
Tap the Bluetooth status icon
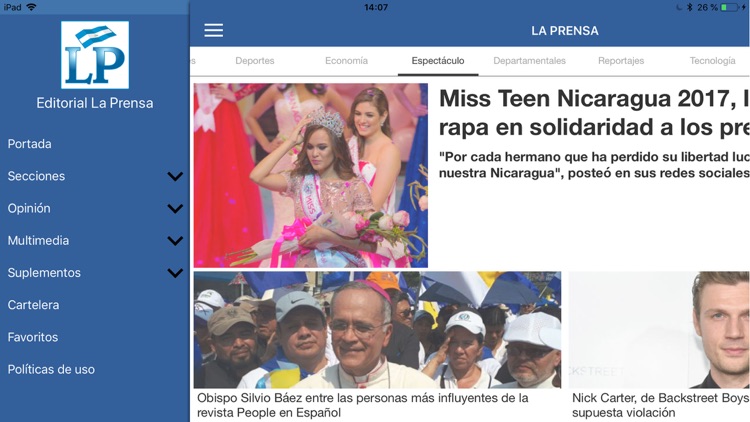click(689, 7)
